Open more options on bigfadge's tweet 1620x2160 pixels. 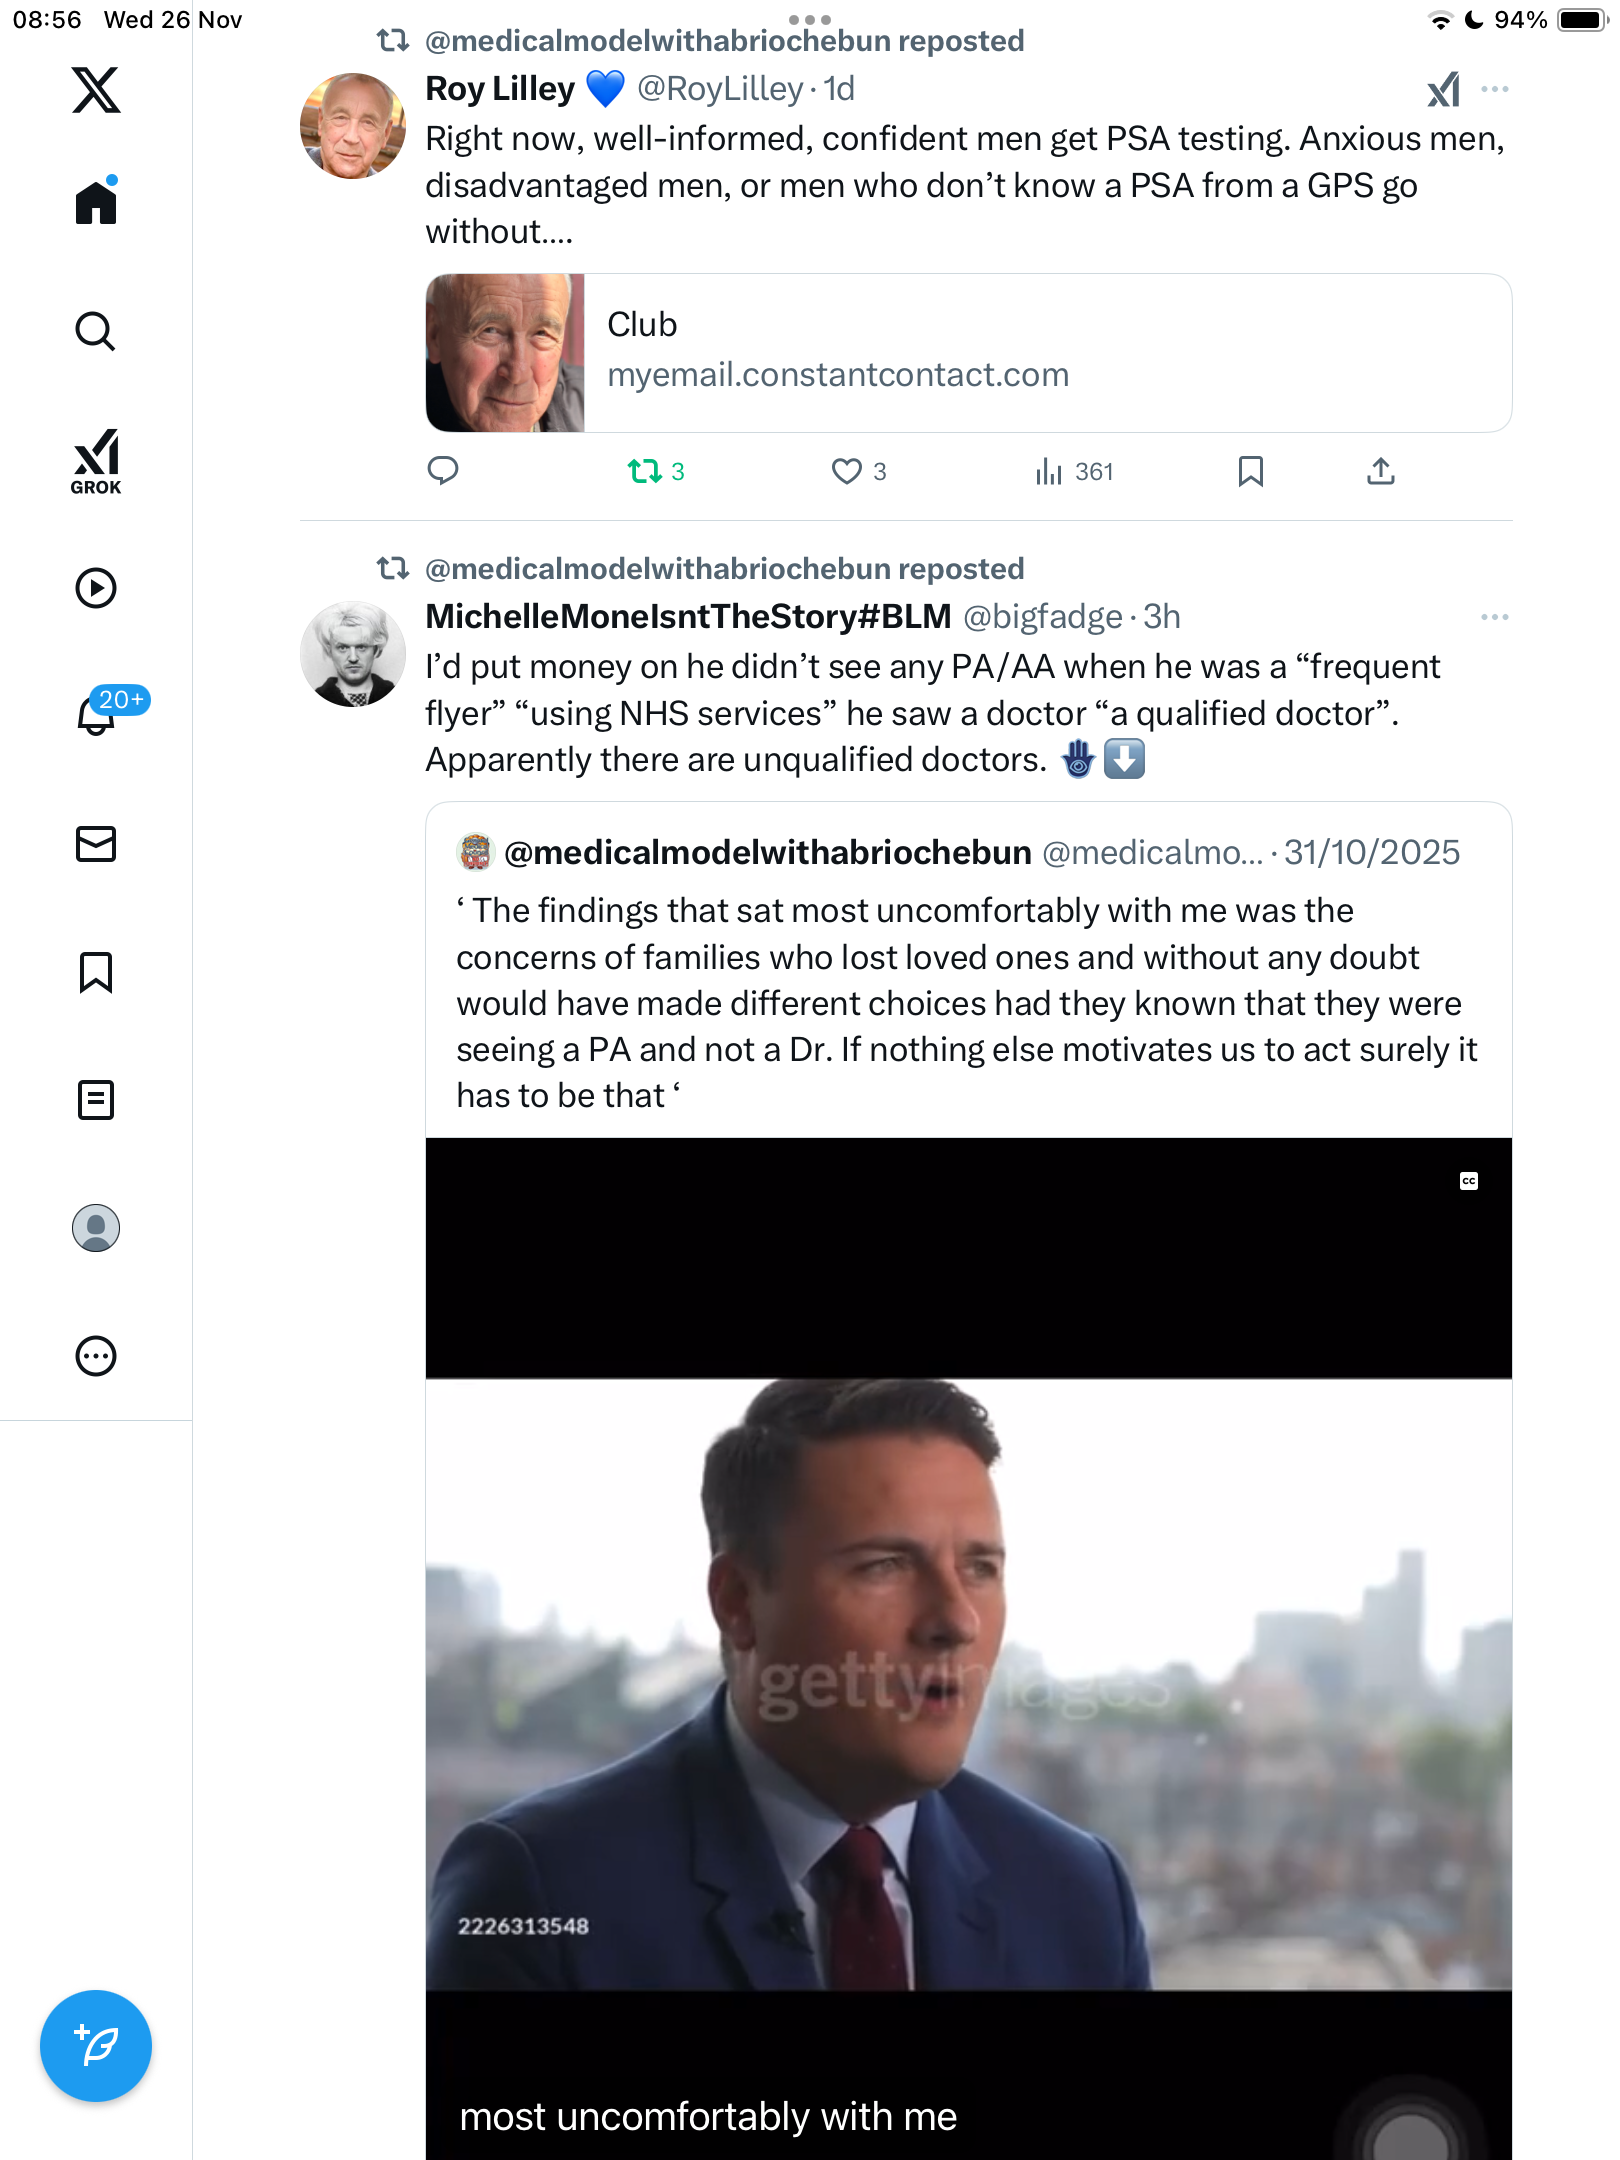[x=1495, y=617]
